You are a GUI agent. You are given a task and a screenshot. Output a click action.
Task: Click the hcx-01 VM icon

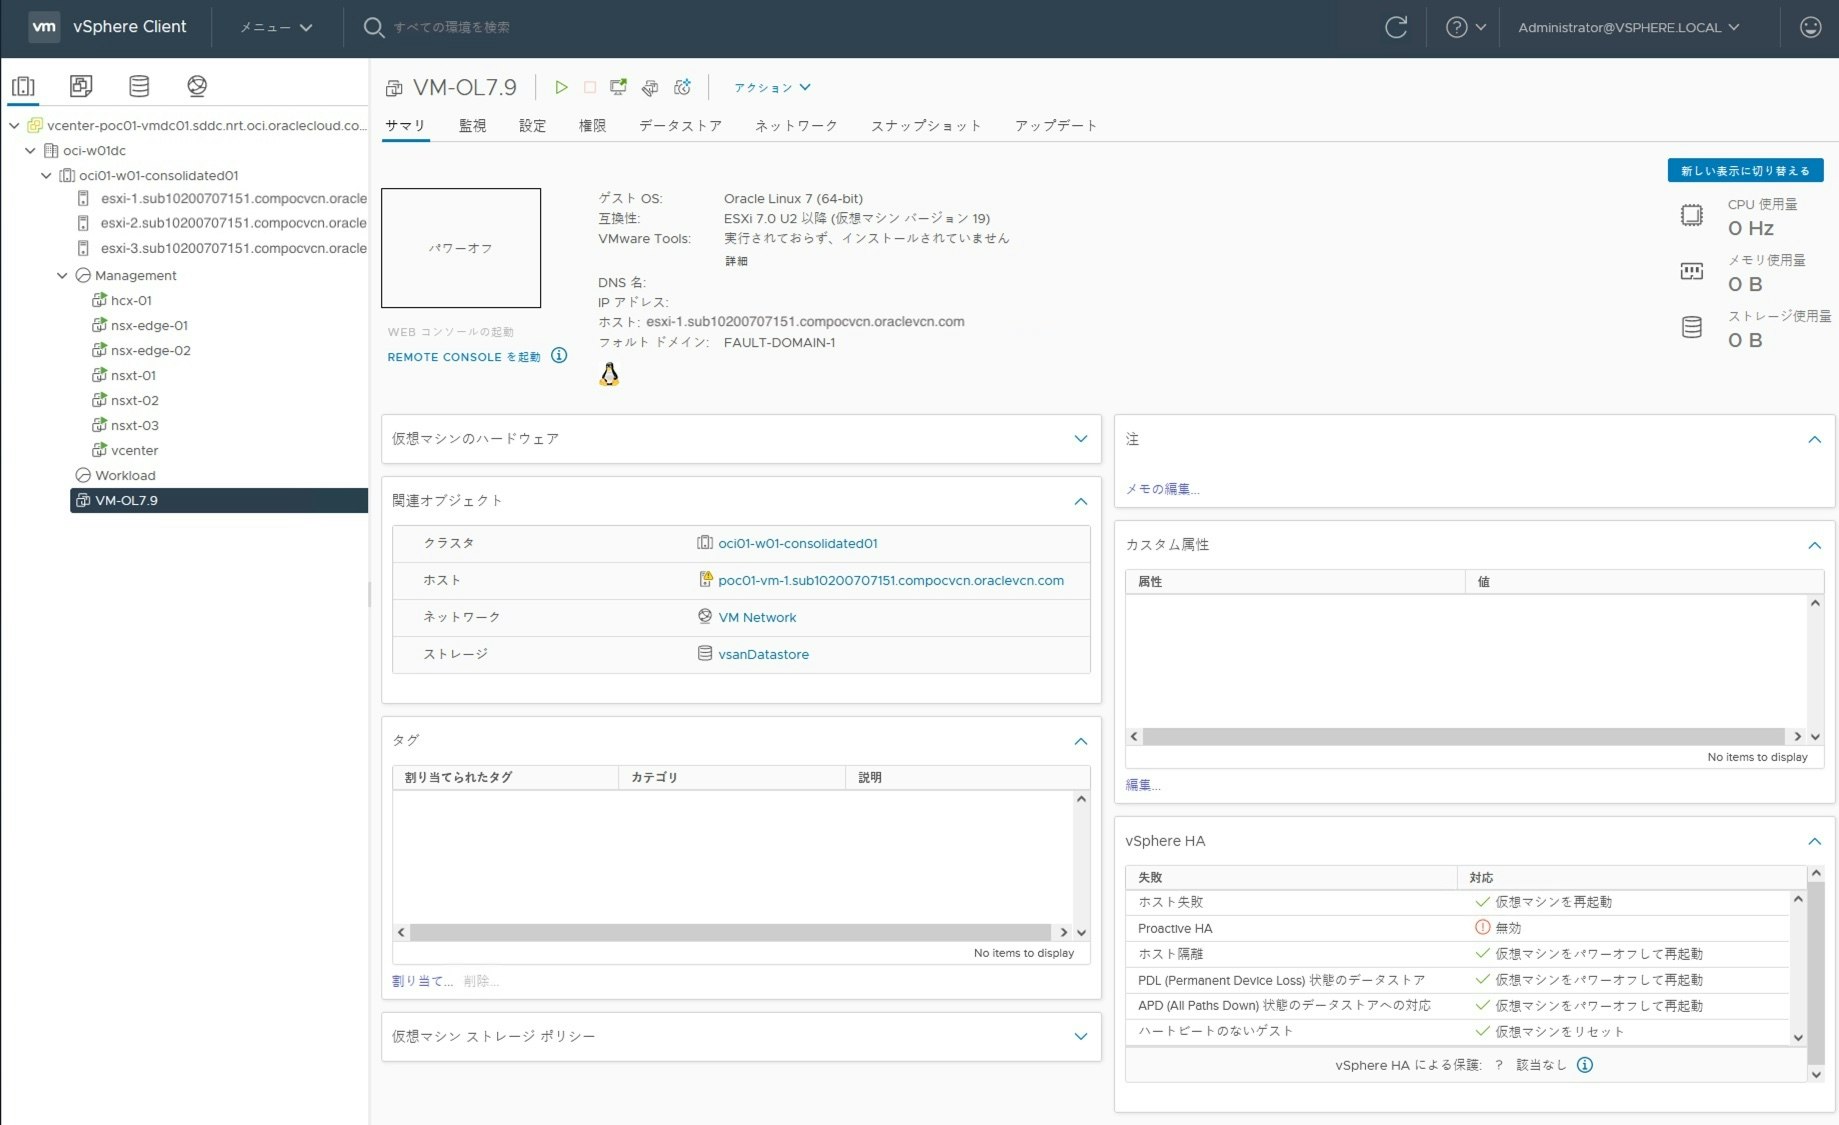point(99,300)
